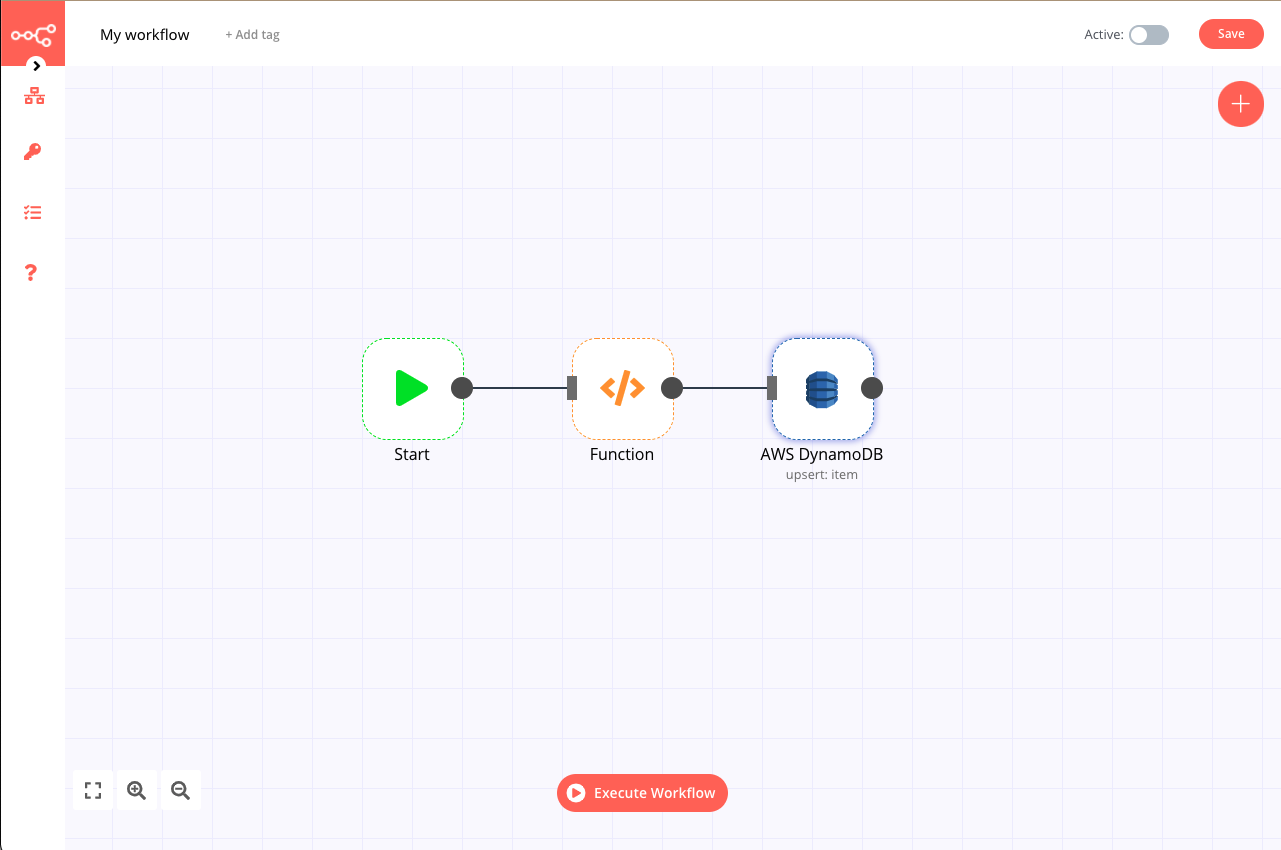Screen dimensions: 1281x850
Task: Open the Function node
Action: pos(622,388)
